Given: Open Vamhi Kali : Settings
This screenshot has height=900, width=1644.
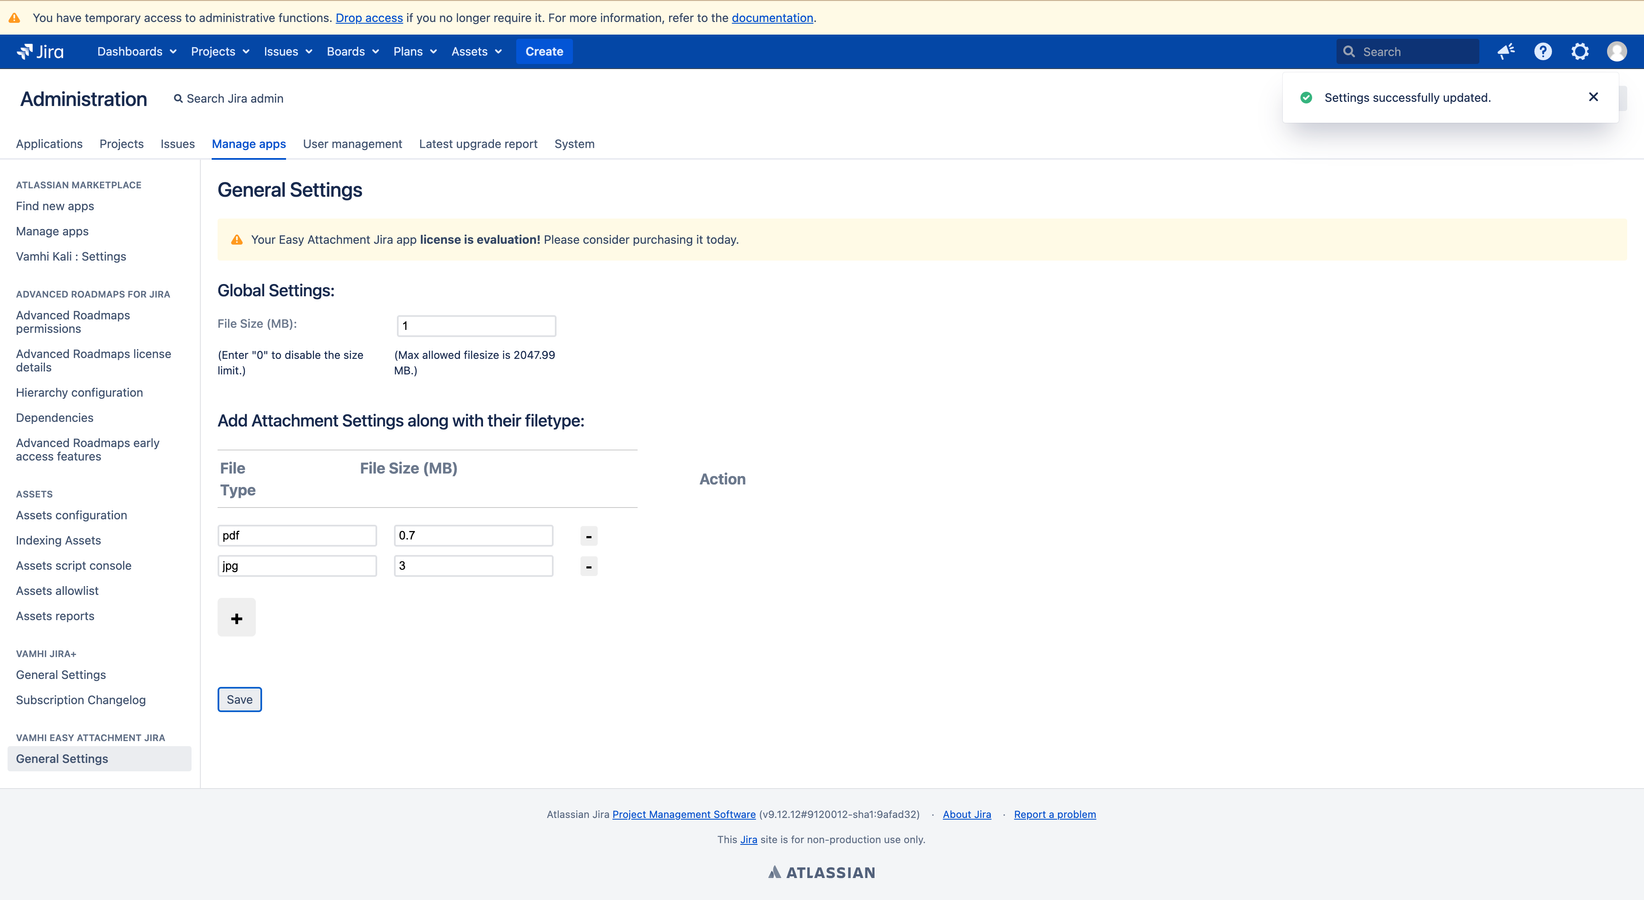Looking at the screenshot, I should click(x=71, y=256).
